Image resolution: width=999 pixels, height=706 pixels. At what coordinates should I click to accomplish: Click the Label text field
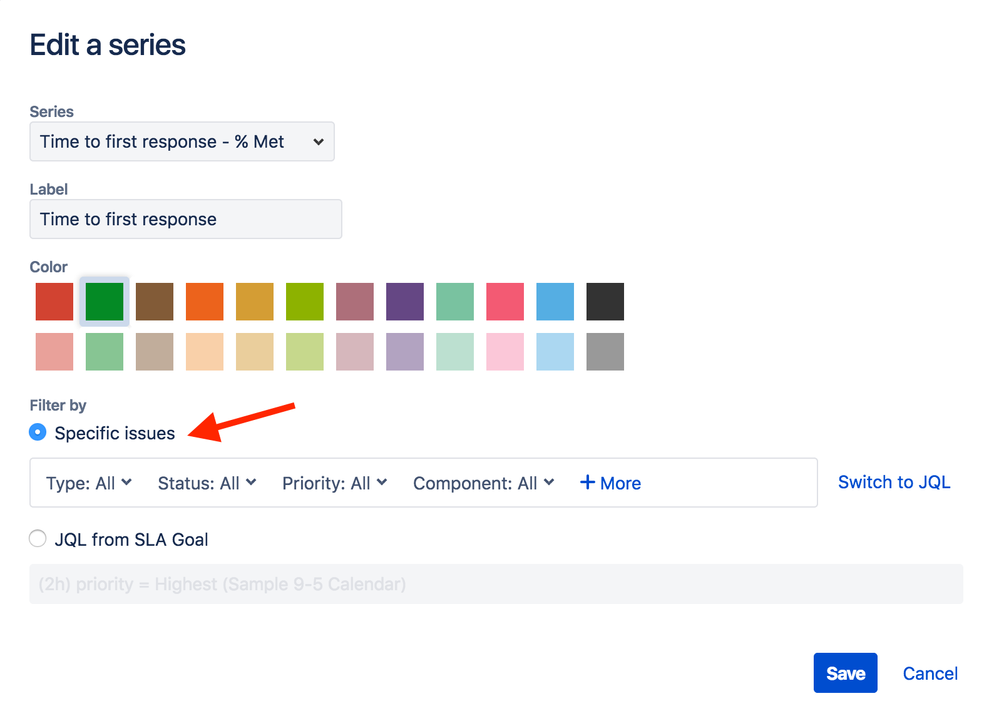point(185,219)
